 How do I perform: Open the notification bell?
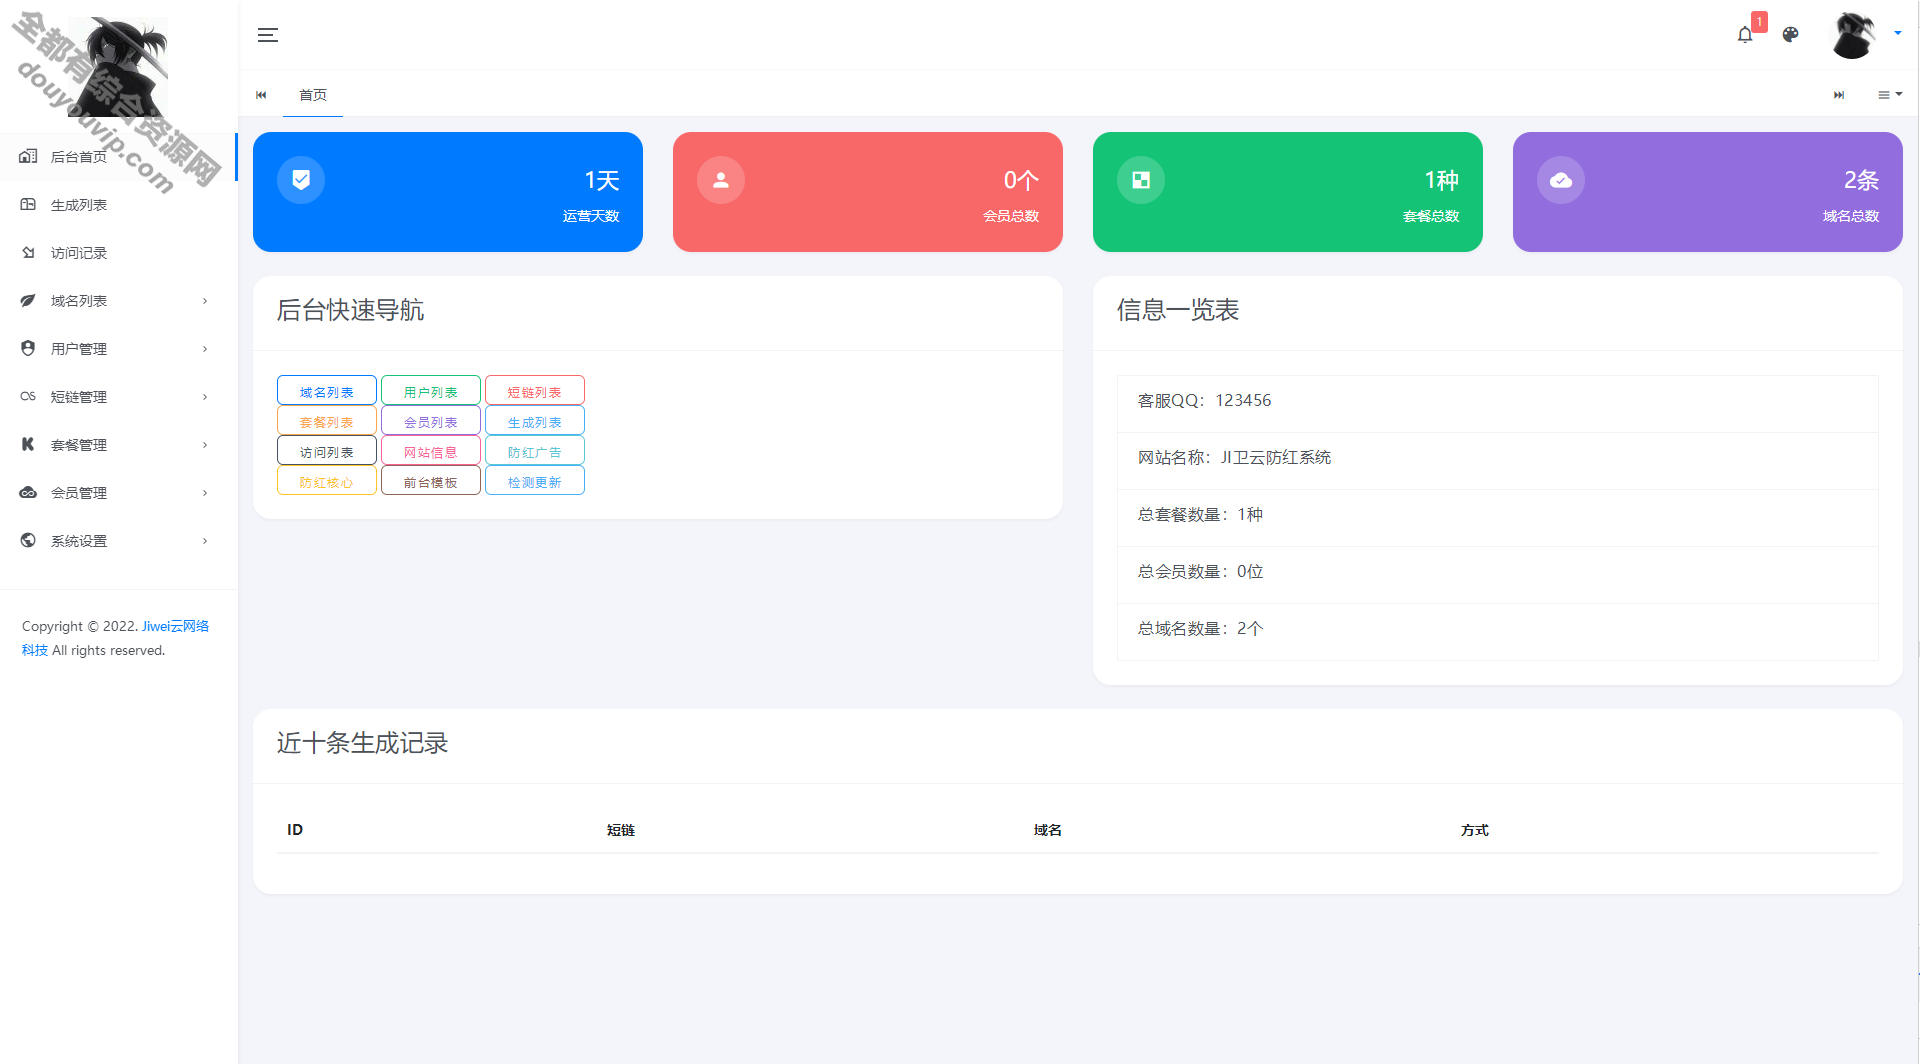(1745, 35)
